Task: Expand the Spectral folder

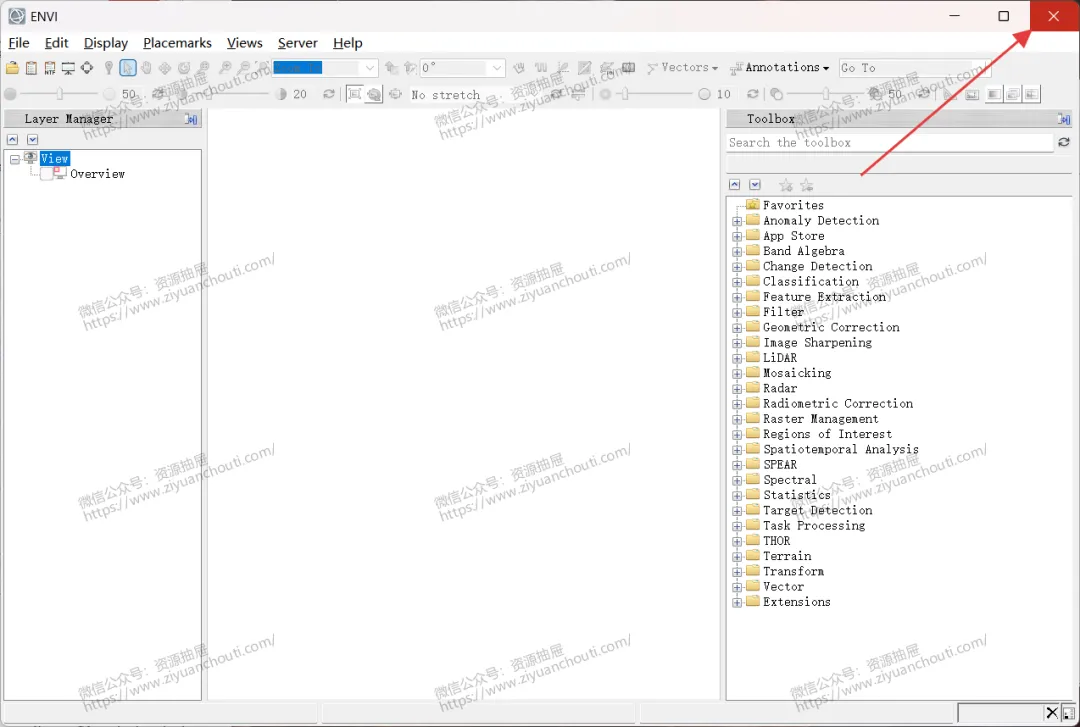Action: [x=737, y=480]
